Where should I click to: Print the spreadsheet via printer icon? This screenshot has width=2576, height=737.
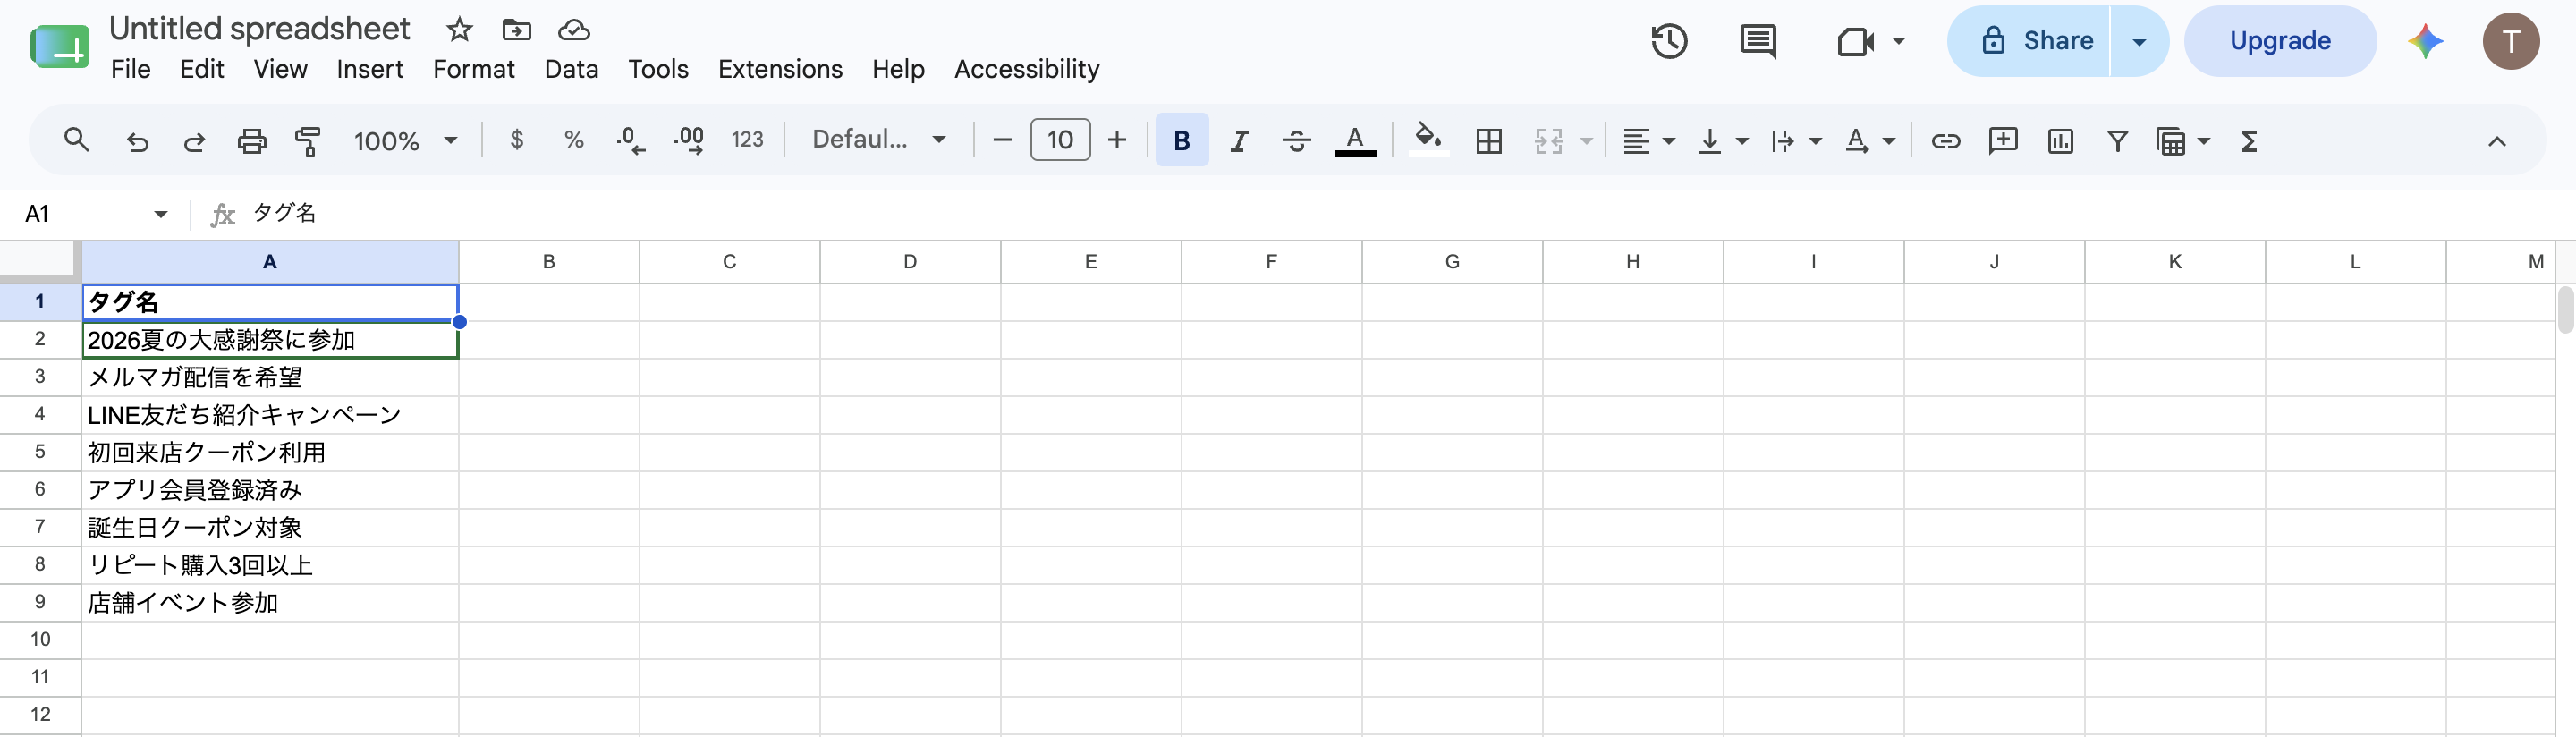point(252,141)
